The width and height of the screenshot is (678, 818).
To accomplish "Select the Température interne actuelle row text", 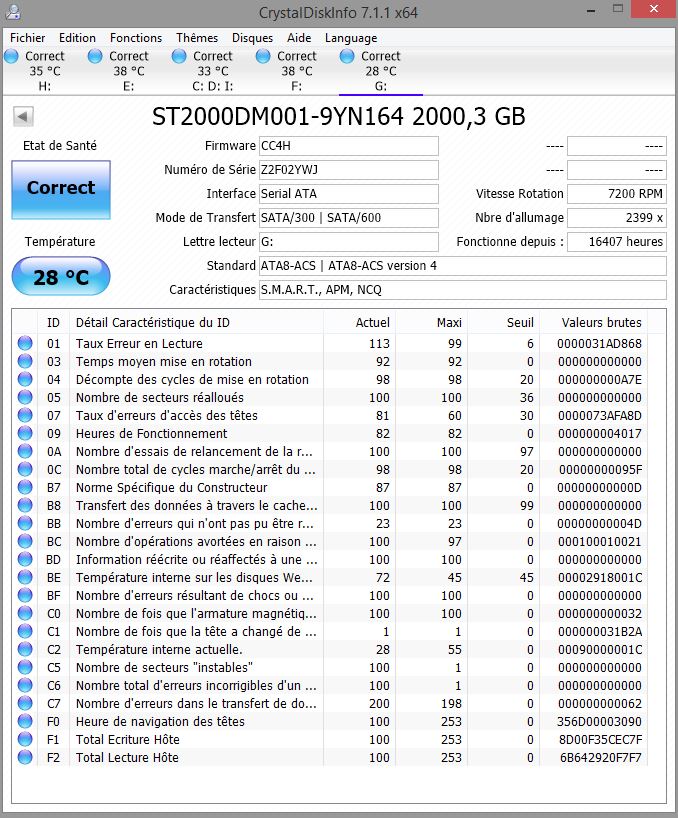I will click(159, 649).
